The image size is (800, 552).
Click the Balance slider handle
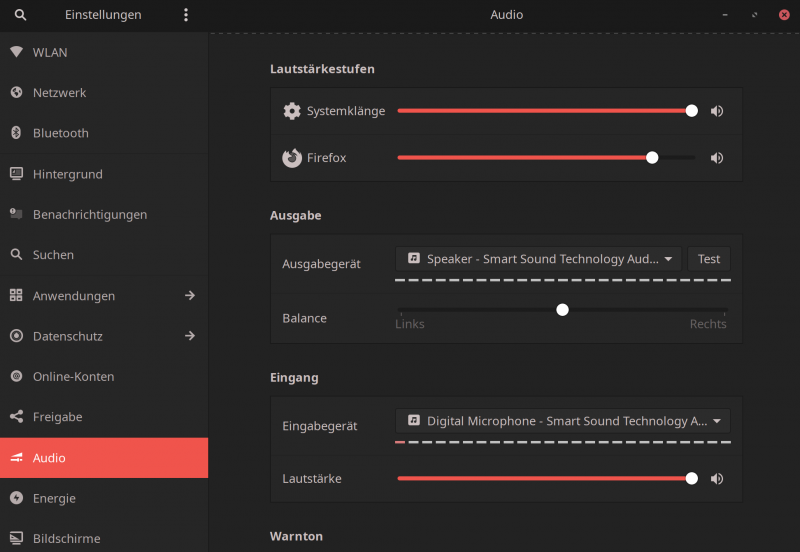[562, 310]
